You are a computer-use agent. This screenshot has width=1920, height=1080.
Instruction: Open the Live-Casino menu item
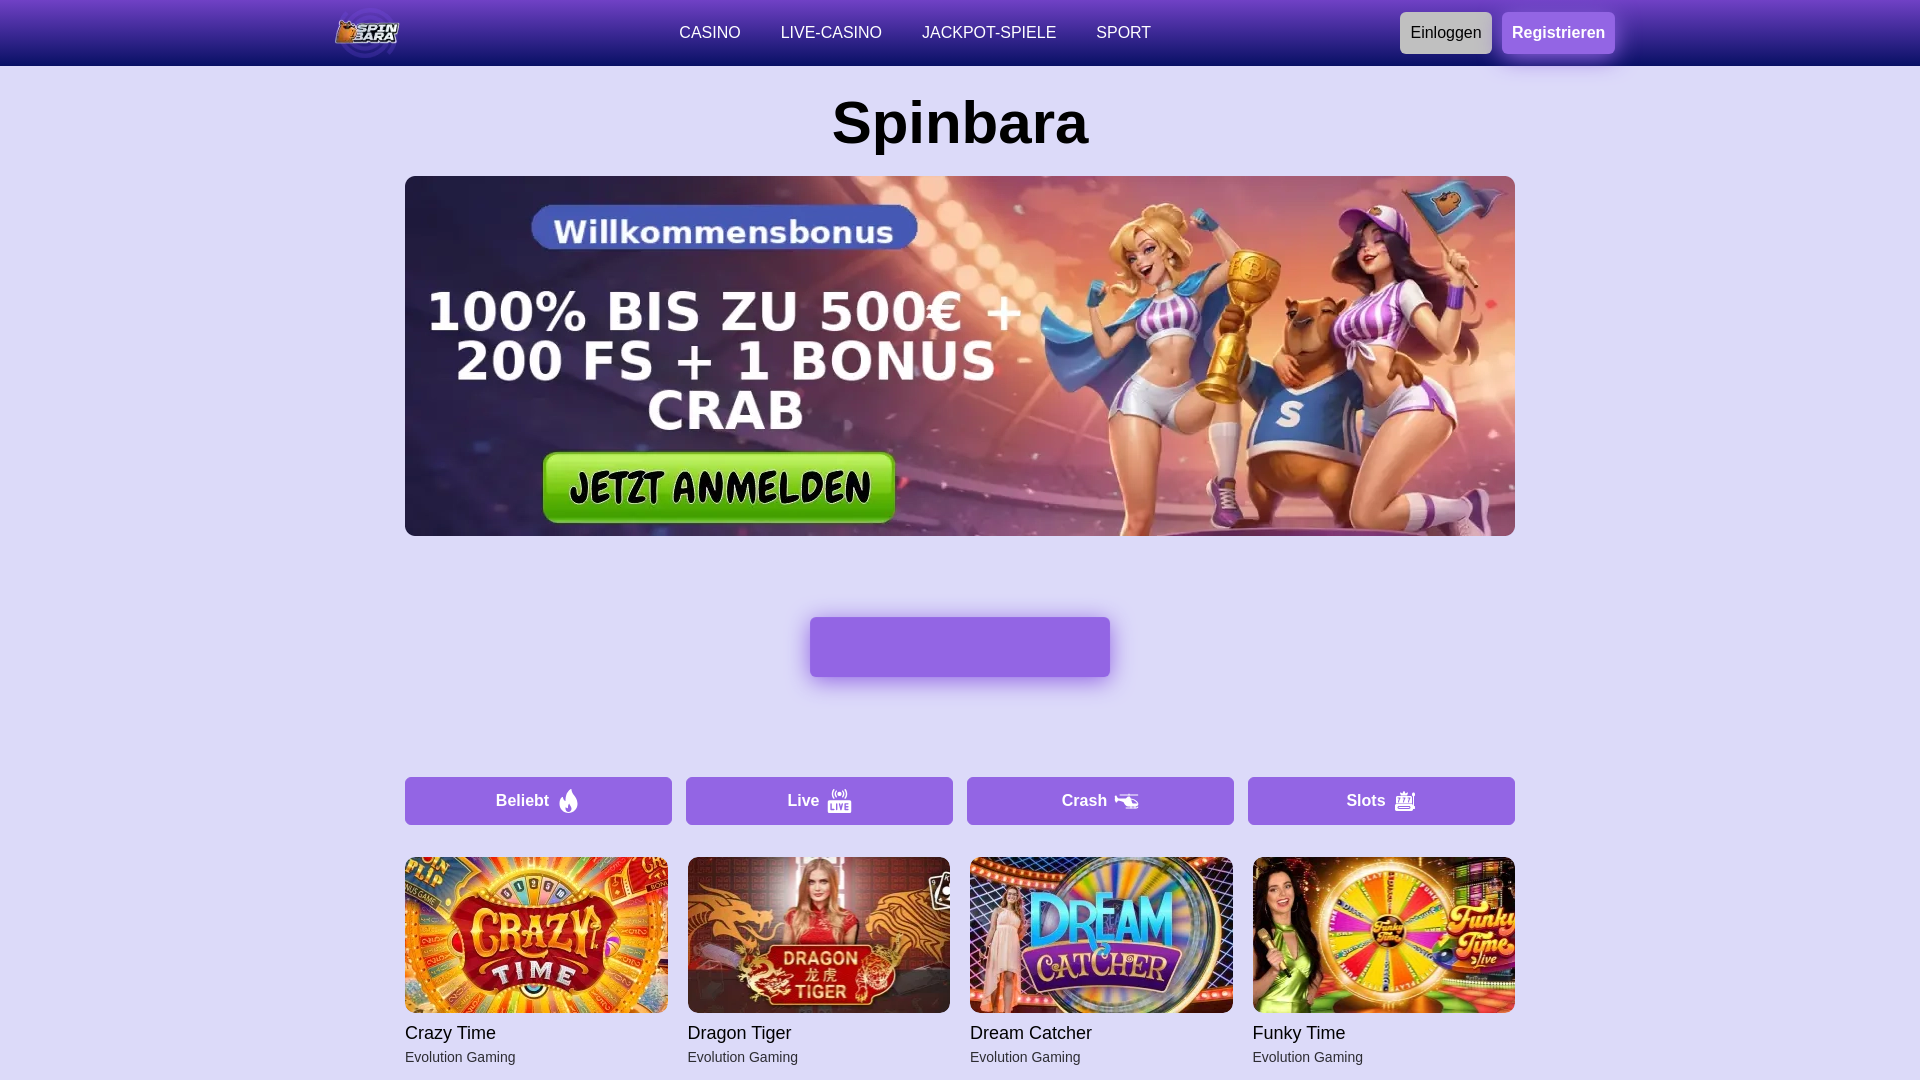click(x=831, y=33)
